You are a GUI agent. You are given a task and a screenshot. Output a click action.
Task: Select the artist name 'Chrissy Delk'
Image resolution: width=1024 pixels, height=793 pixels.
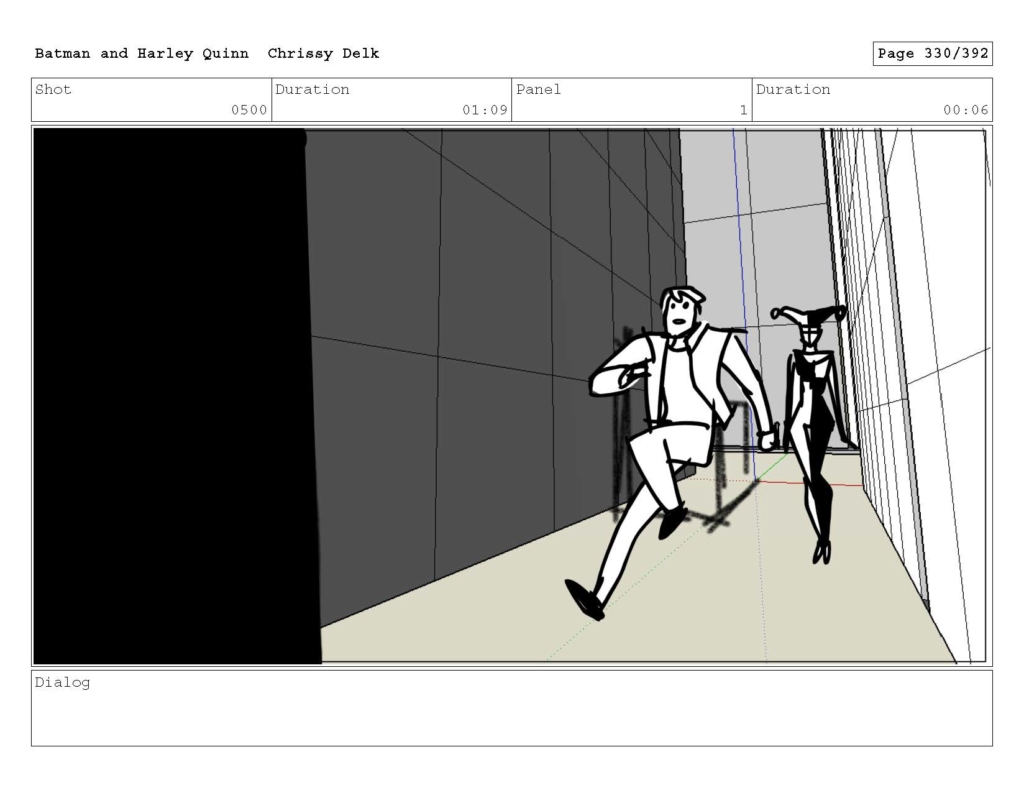coord(323,54)
